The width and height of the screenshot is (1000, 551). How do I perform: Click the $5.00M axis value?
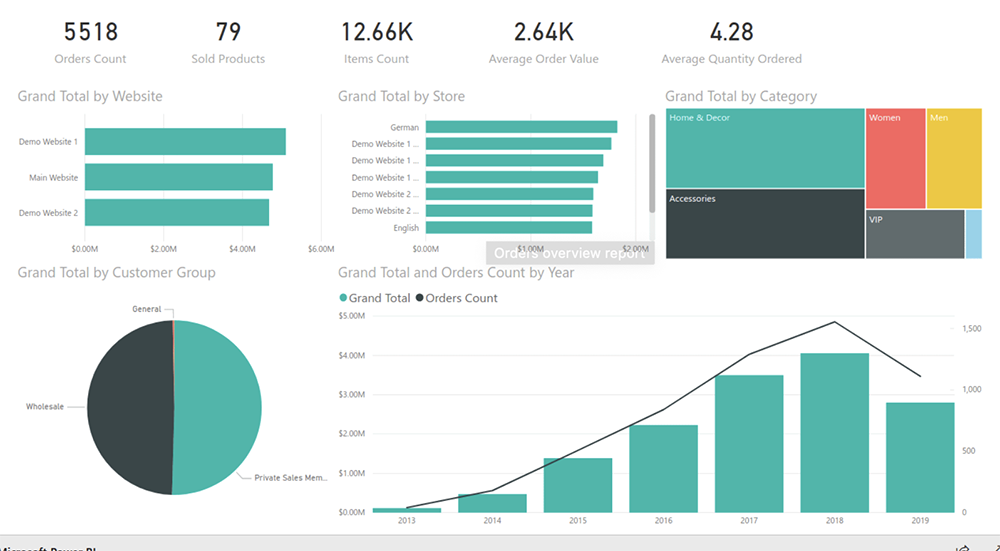pos(351,316)
